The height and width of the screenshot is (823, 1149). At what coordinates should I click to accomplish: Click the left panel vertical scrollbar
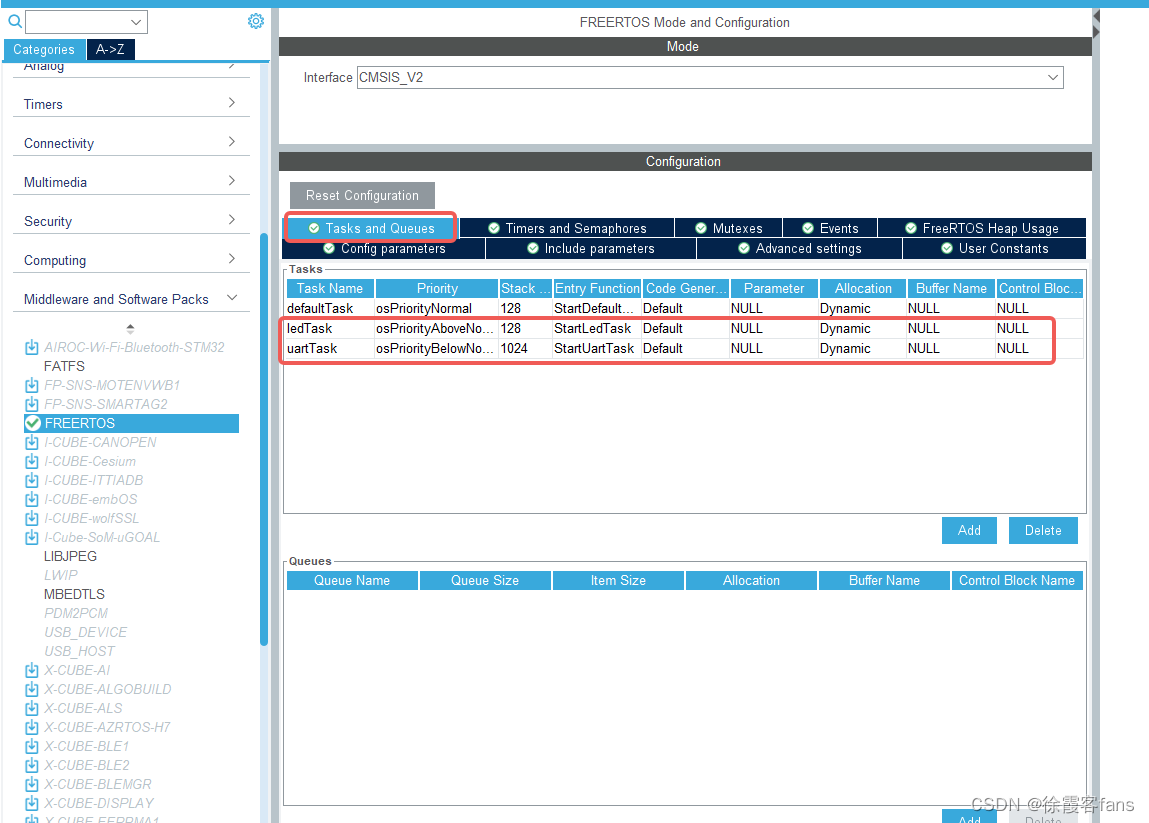(x=264, y=440)
